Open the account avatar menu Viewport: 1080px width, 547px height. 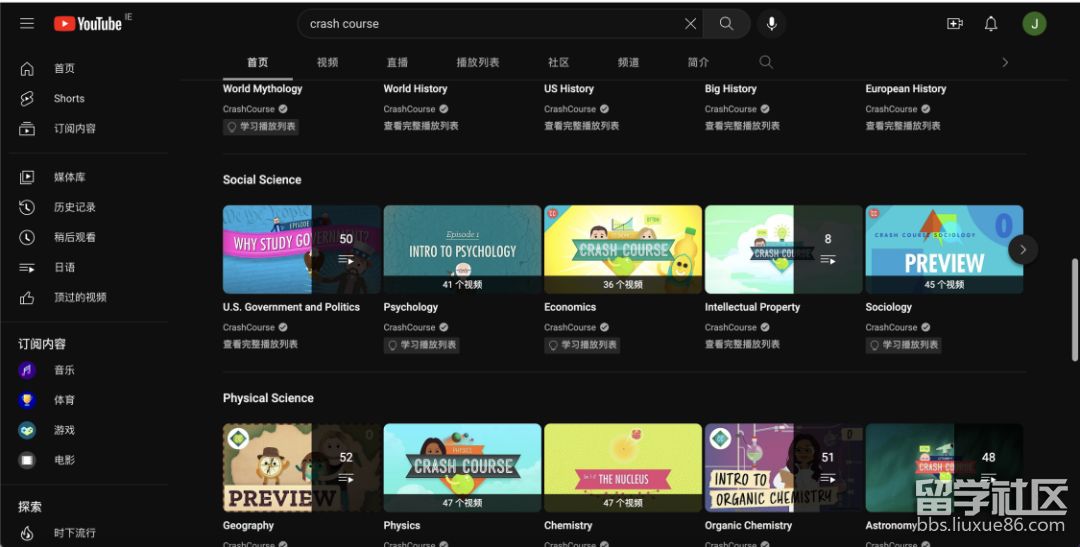(1034, 24)
